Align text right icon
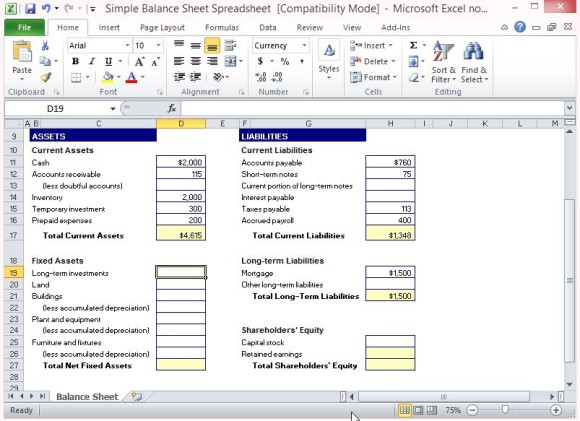Viewport: 580px width, 421px height. [x=212, y=61]
